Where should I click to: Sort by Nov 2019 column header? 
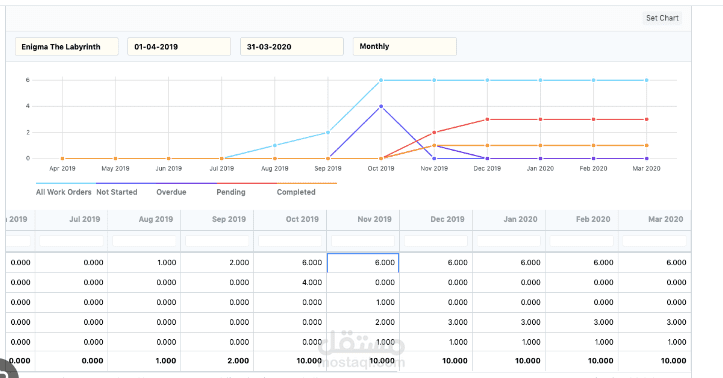[x=363, y=219]
